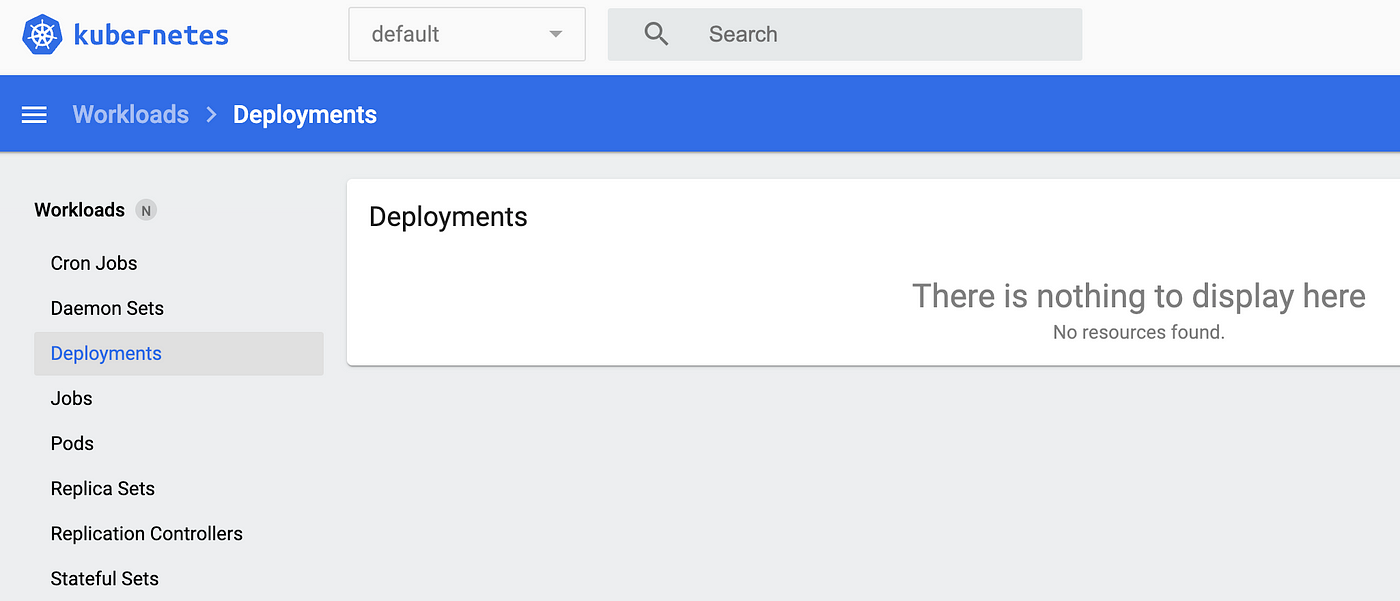1400x601 pixels.
Task: Click the Deployments breadcrumb title
Action: pos(305,115)
